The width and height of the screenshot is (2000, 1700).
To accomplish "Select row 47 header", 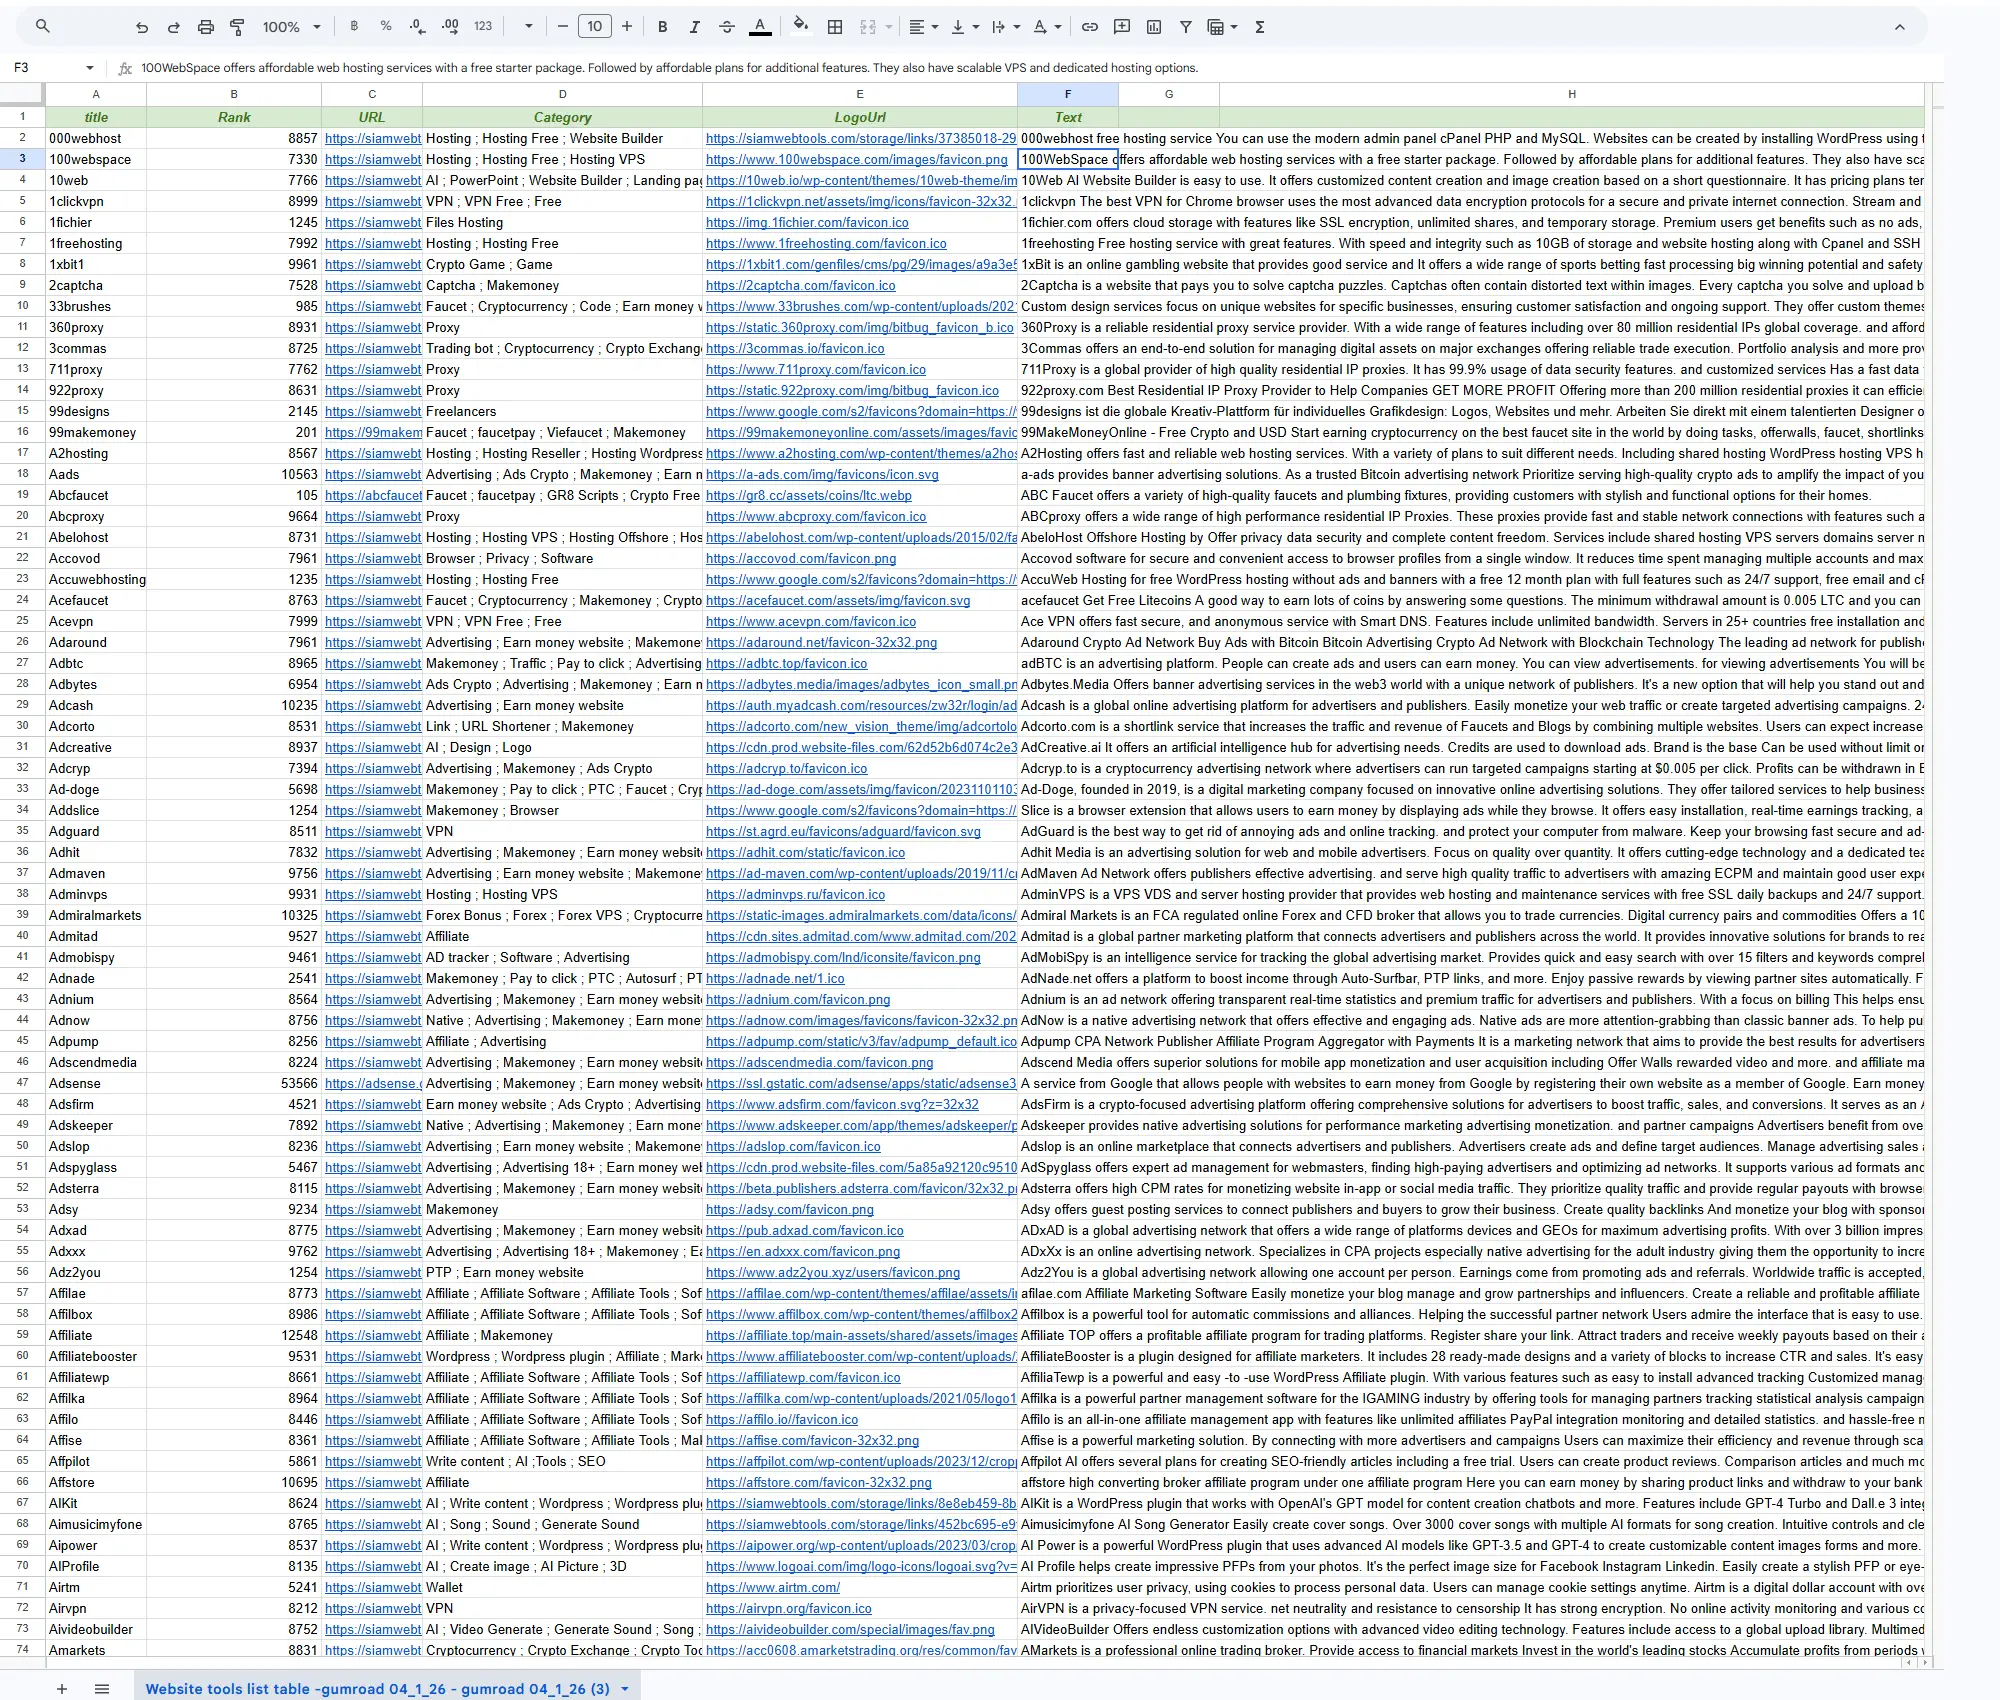I will (22, 1083).
